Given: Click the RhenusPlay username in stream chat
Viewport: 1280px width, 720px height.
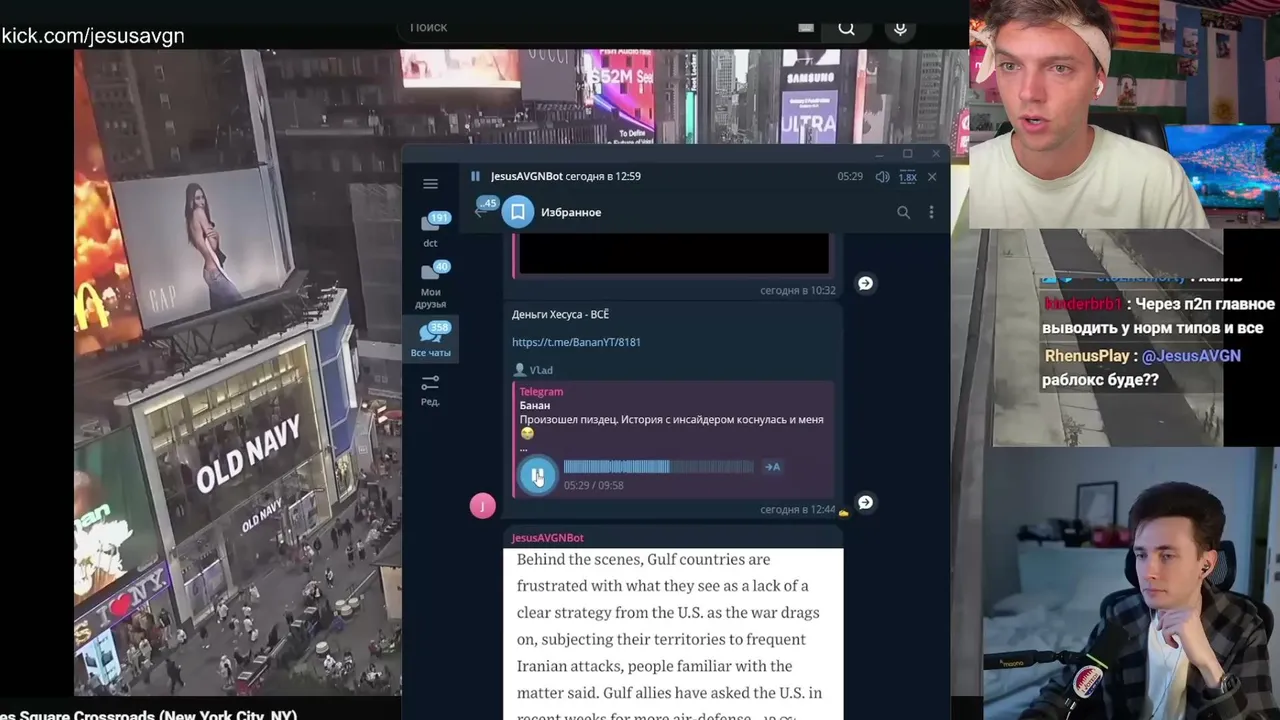Looking at the screenshot, I should point(1087,356).
